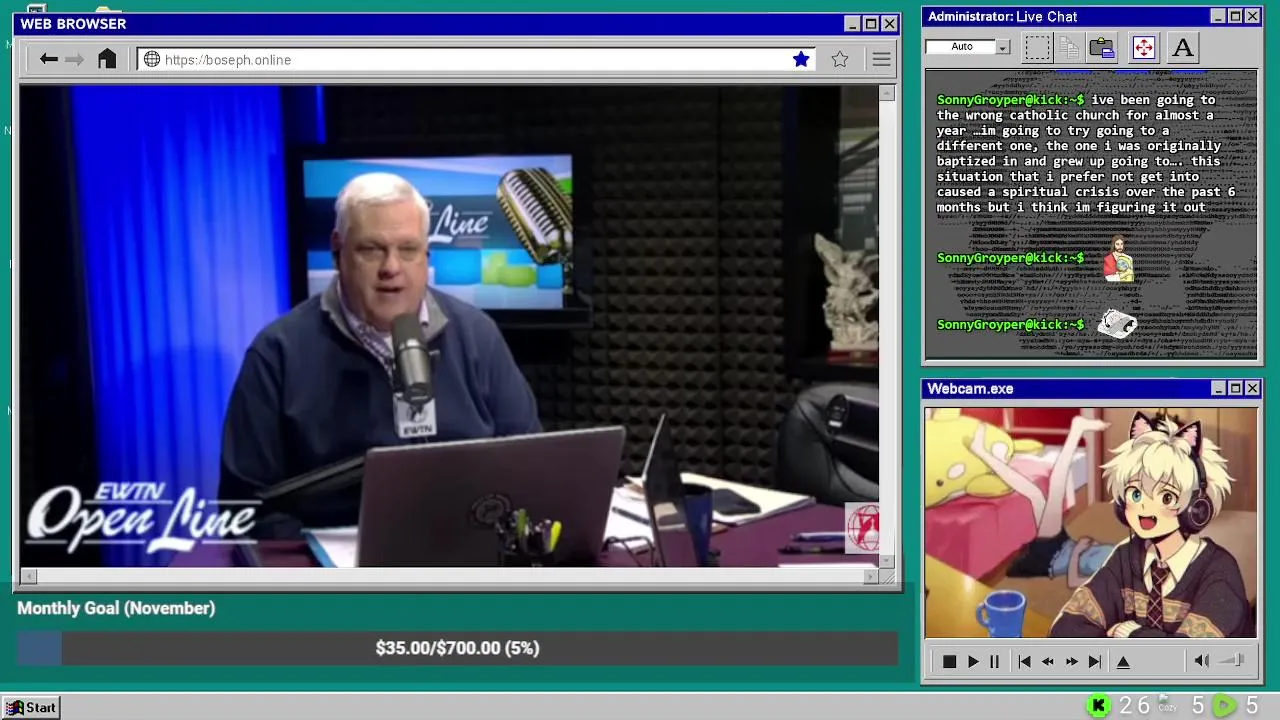Go forward using the browser forward arrow
Viewport: 1280px width, 720px height.
(x=74, y=59)
